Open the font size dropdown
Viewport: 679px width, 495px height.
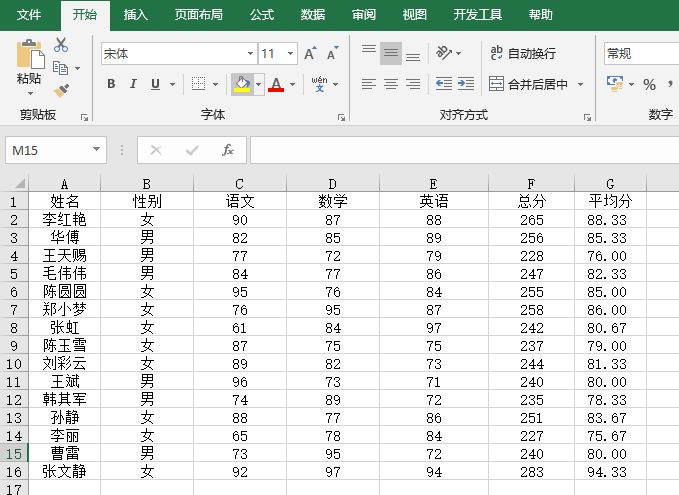coord(291,53)
